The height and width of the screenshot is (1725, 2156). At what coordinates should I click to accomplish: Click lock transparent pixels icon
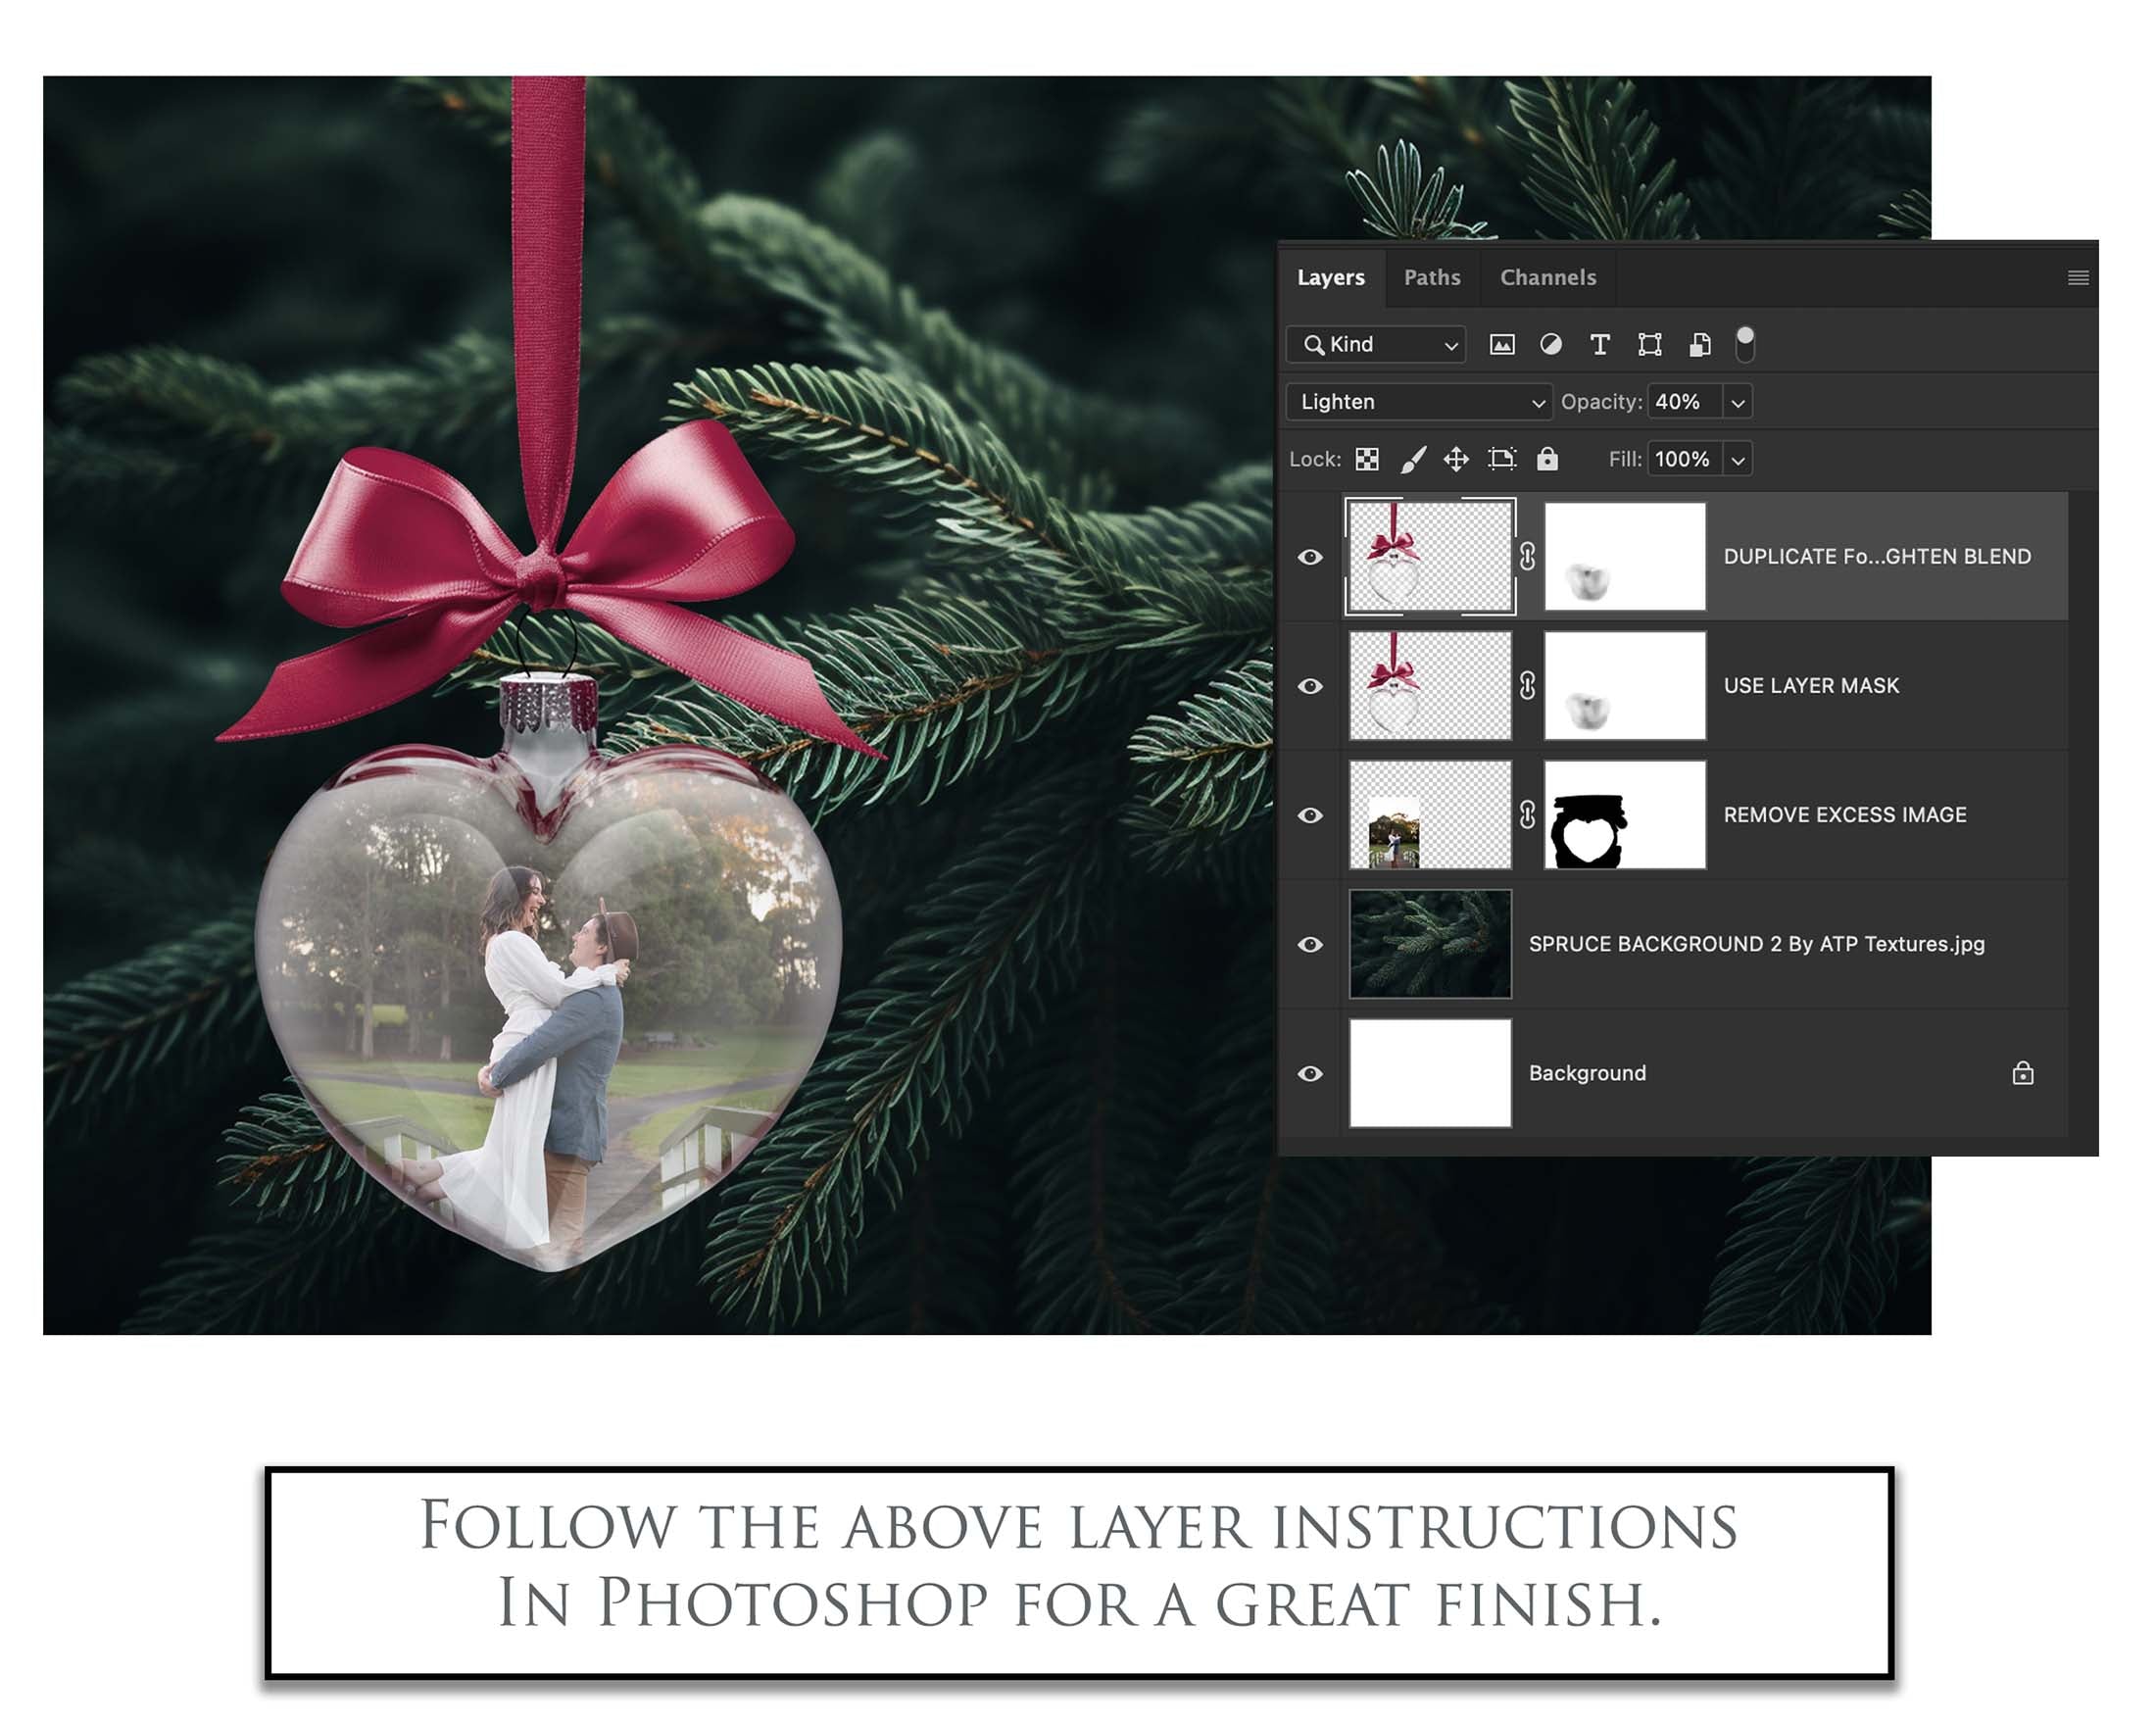[x=1366, y=459]
